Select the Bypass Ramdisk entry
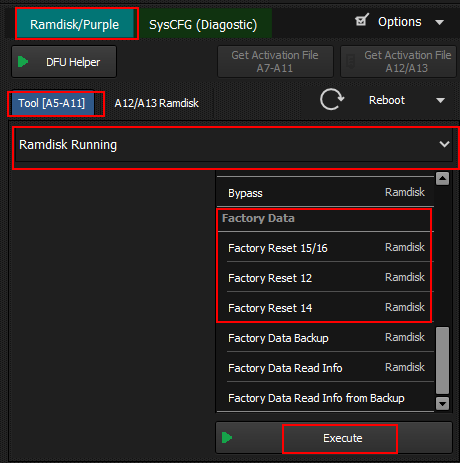Viewport: 460px width, 463px height. [326, 193]
